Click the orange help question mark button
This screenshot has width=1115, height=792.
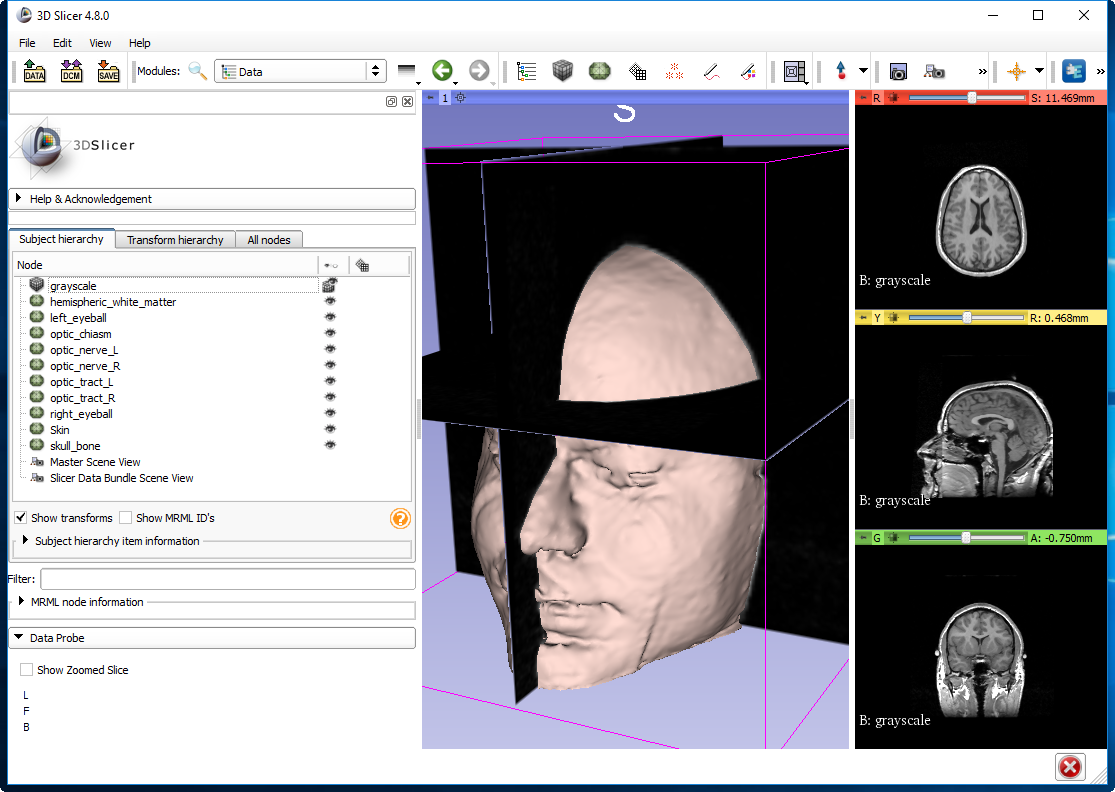tap(400, 518)
